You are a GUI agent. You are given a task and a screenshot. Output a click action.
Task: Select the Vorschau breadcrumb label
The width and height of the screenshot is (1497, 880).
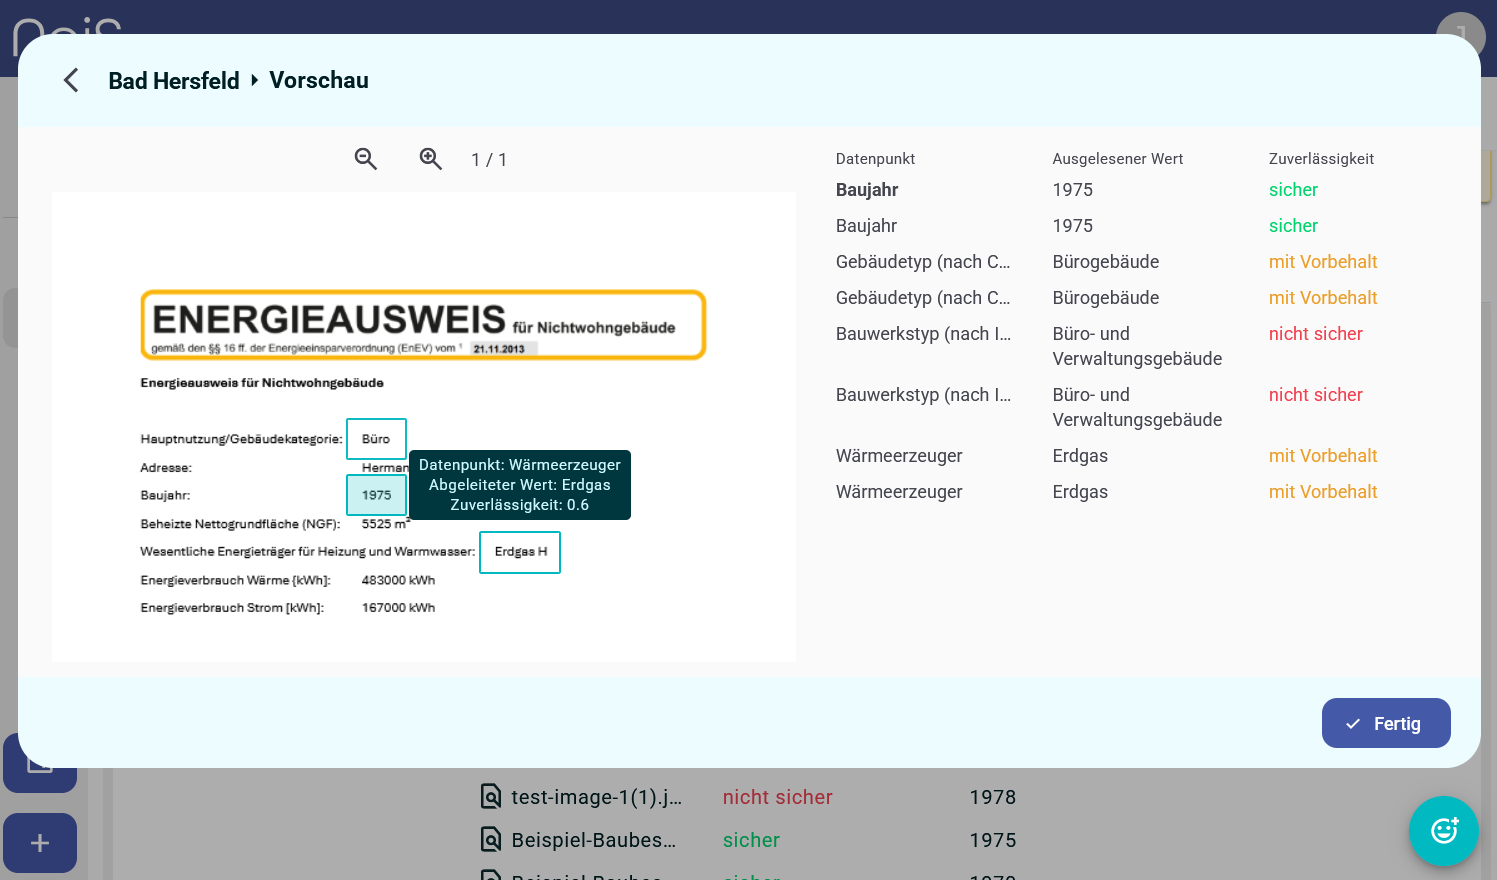pyautogui.click(x=319, y=80)
